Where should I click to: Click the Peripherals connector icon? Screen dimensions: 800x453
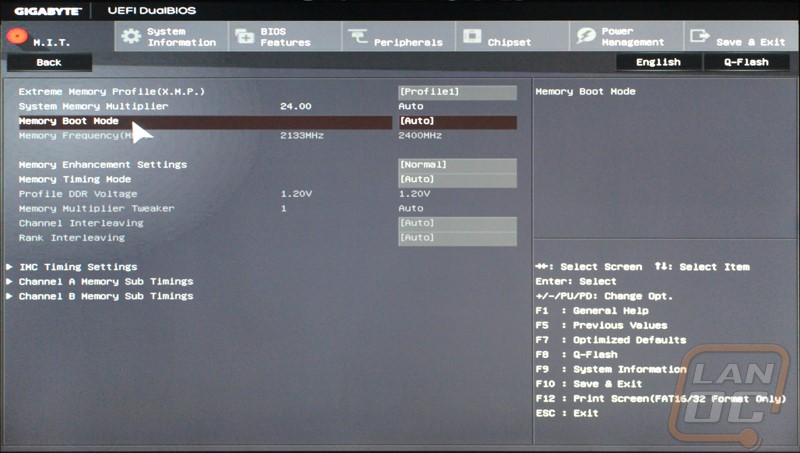[358, 36]
